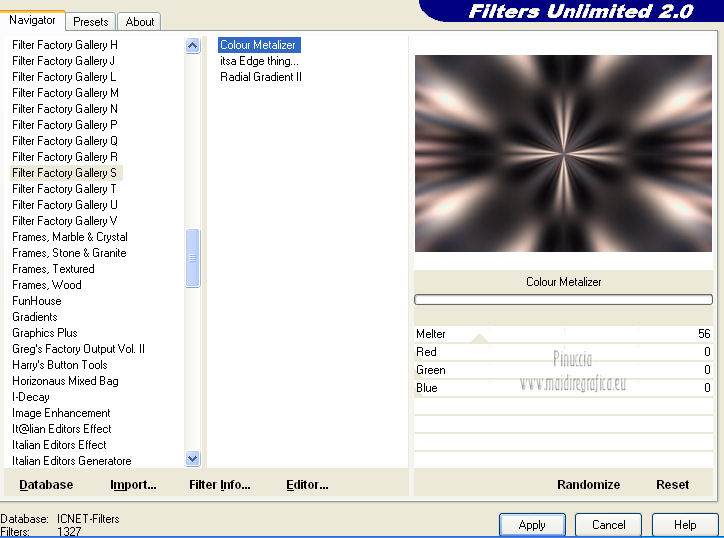Click the ICNET-Filters database name
The width and height of the screenshot is (724, 538).
pos(88,519)
